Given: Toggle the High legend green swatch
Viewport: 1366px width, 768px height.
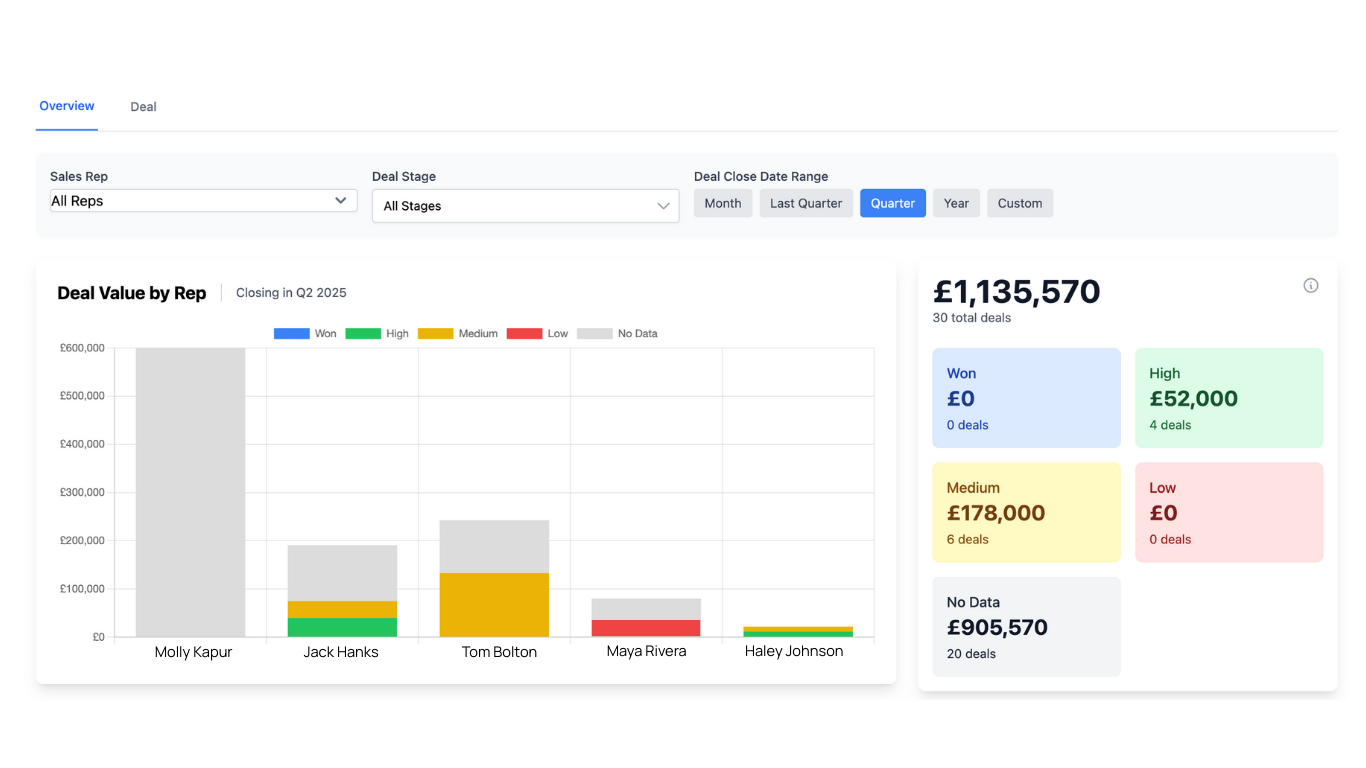Looking at the screenshot, I should point(363,334).
